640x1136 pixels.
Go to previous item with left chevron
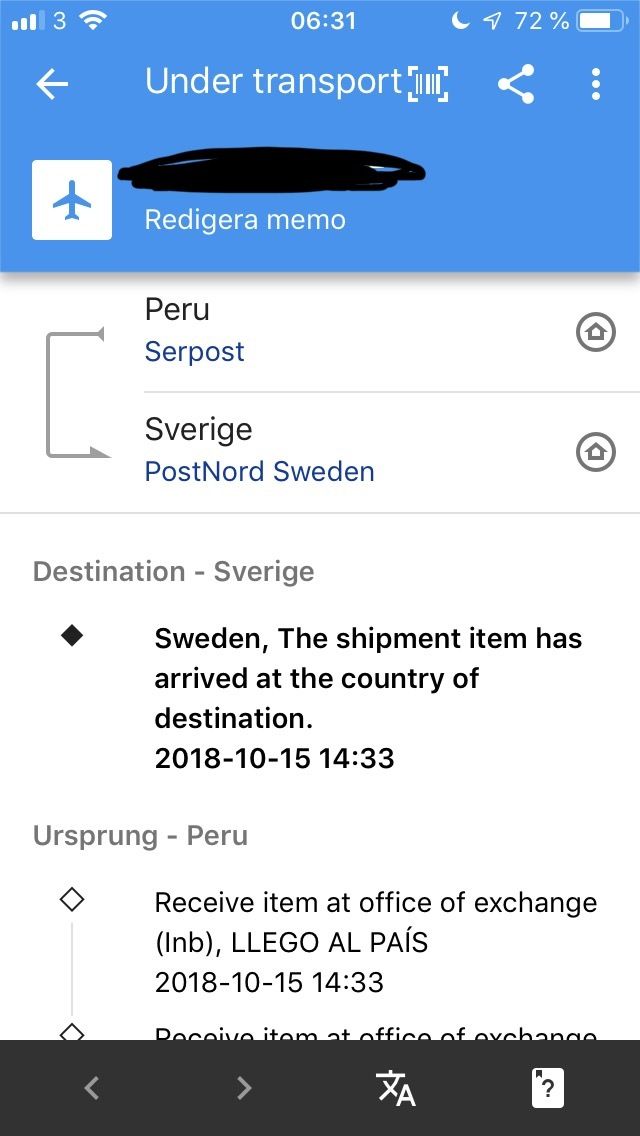click(92, 1088)
